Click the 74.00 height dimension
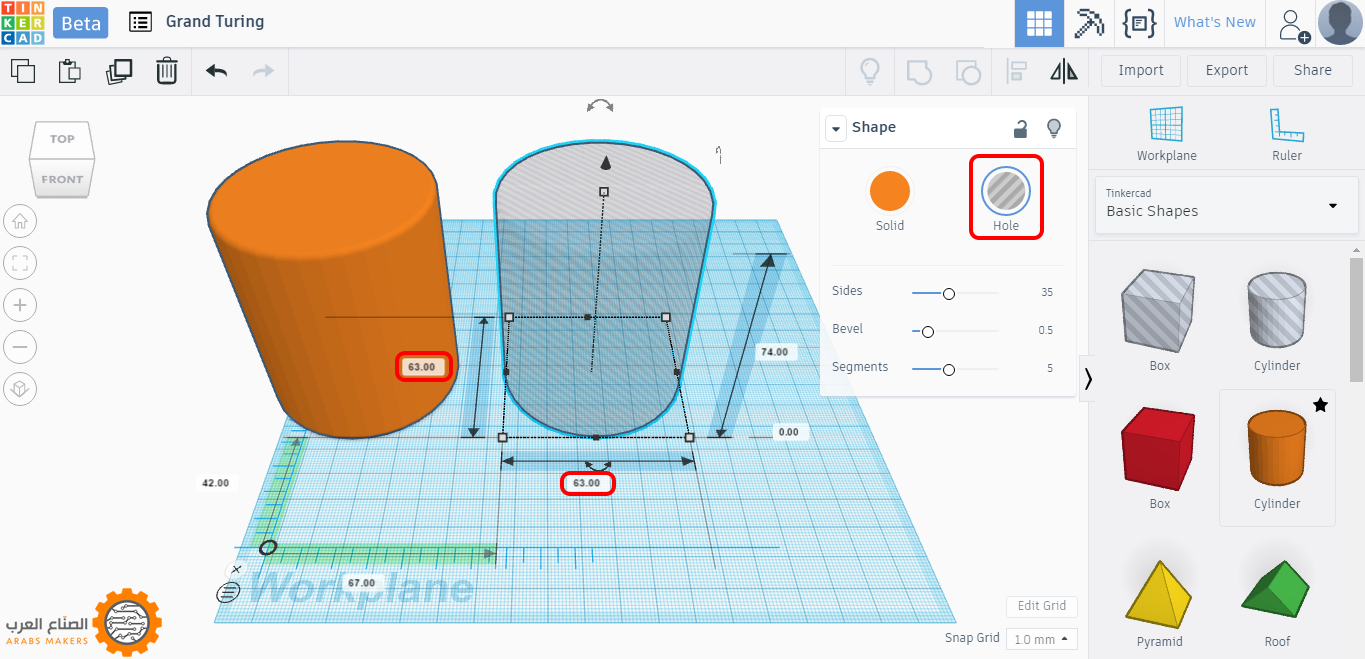 [x=774, y=352]
